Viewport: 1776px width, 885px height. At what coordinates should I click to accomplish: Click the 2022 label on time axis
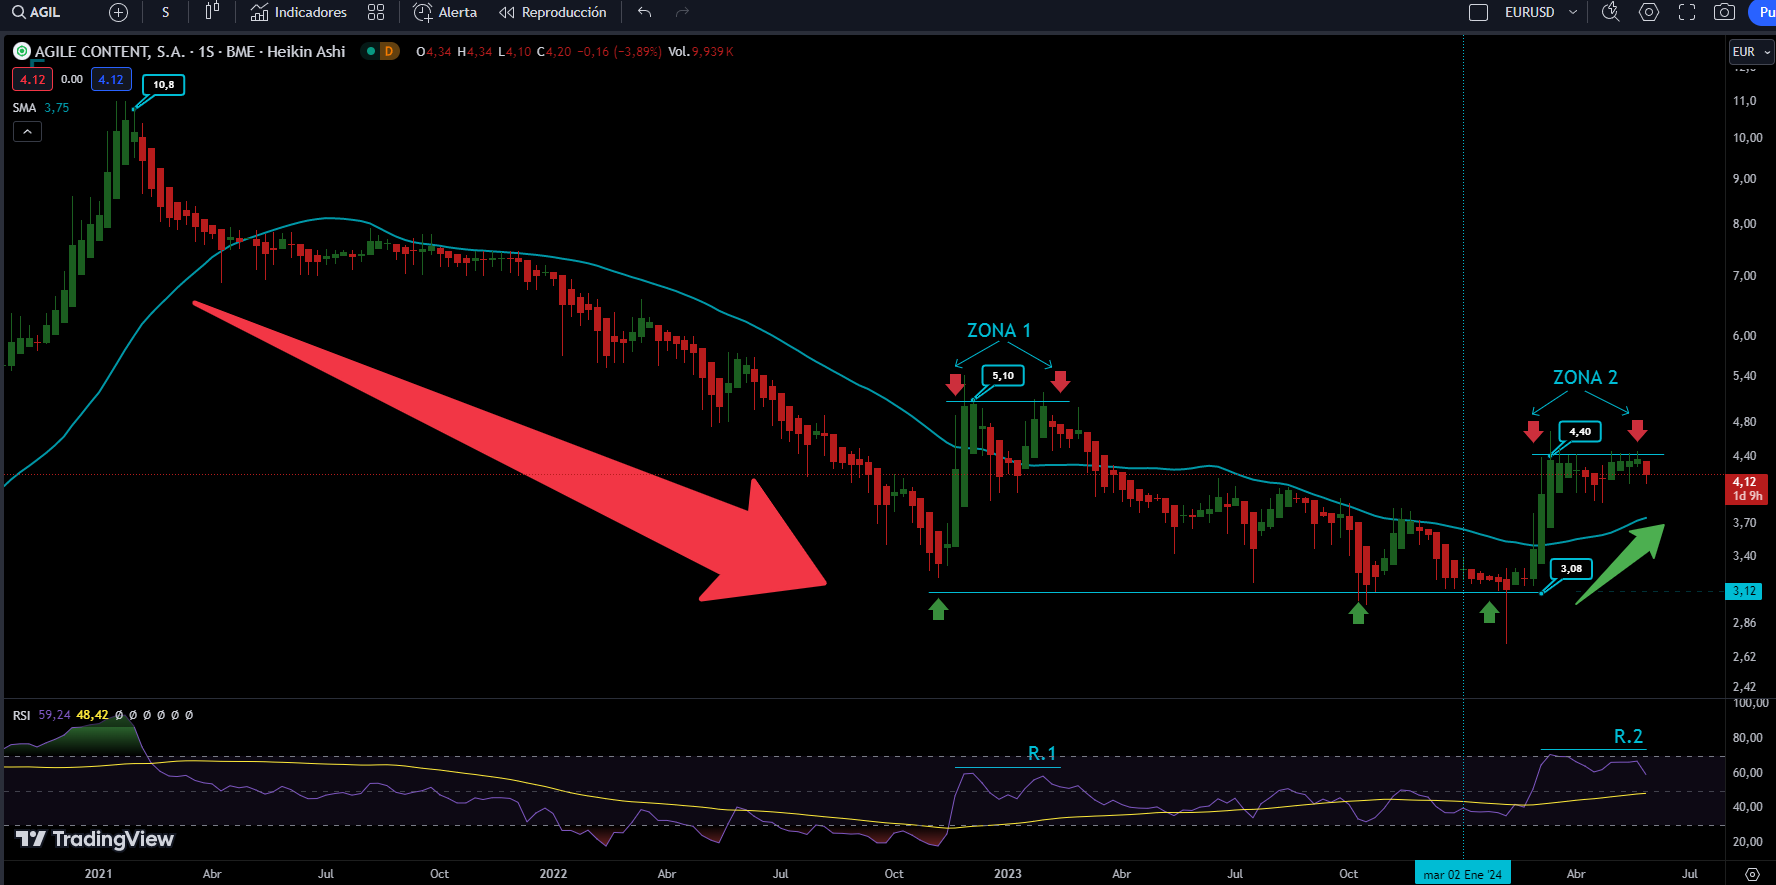553,874
